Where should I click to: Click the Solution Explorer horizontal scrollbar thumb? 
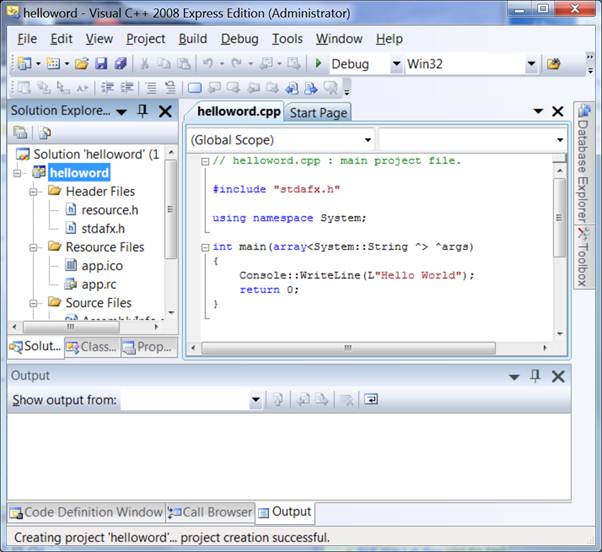click(x=71, y=327)
